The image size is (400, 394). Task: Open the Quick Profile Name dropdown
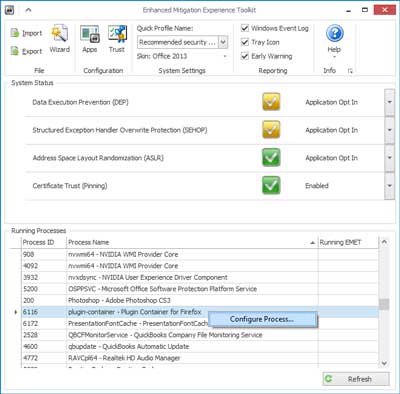223,42
